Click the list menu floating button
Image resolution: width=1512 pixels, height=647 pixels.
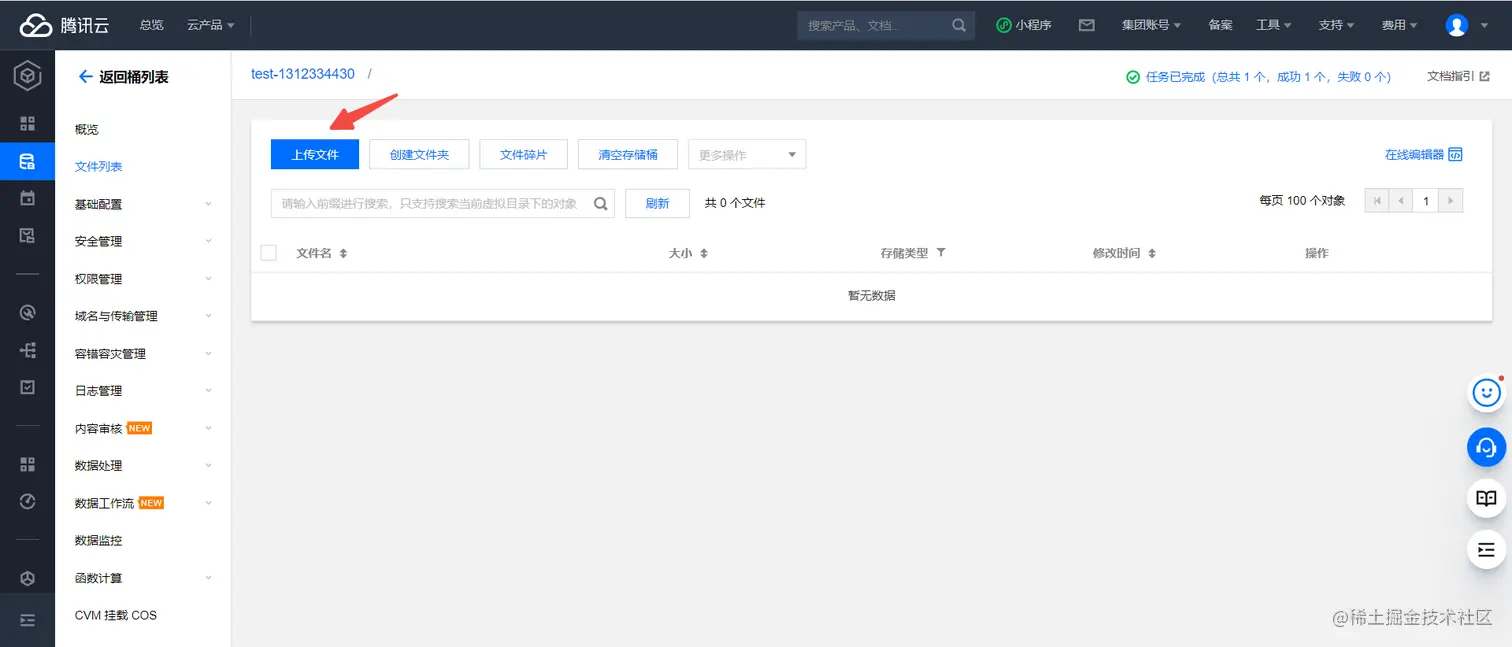pos(1486,550)
